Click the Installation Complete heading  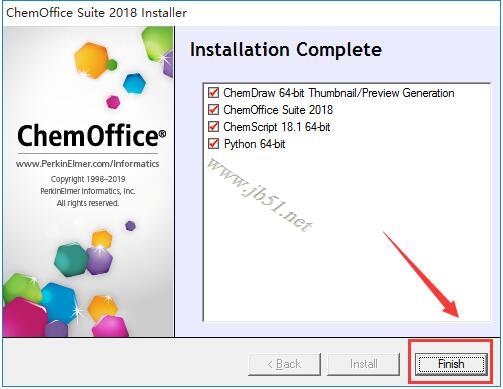(x=286, y=50)
